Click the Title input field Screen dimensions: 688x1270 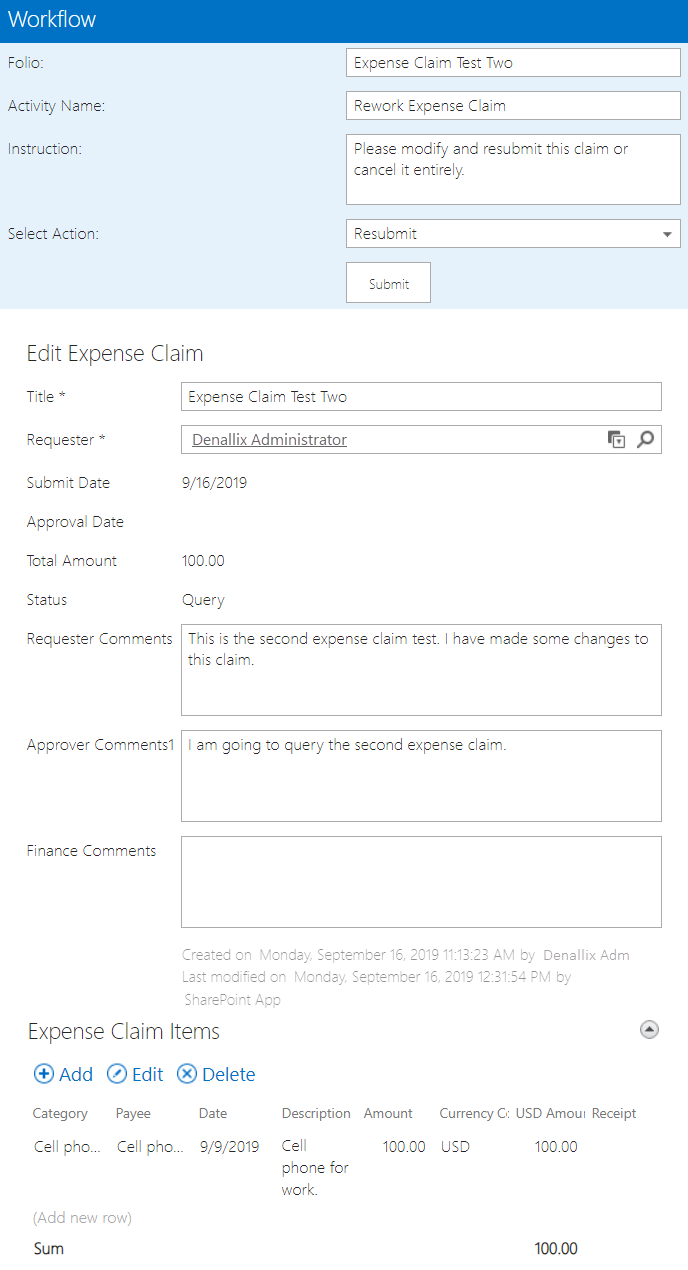pyautogui.click(x=421, y=397)
